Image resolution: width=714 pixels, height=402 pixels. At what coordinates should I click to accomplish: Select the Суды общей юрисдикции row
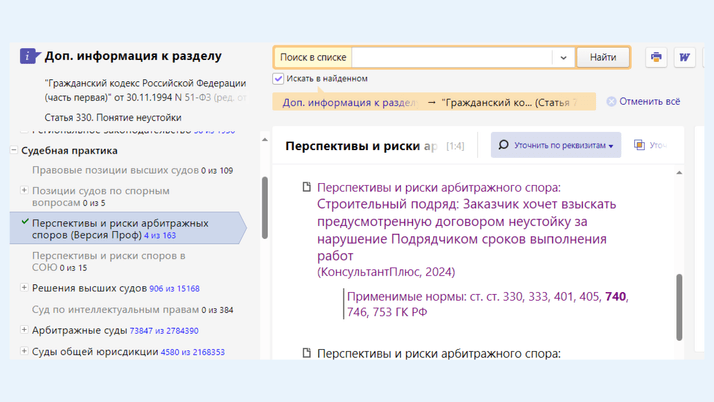tap(128, 351)
